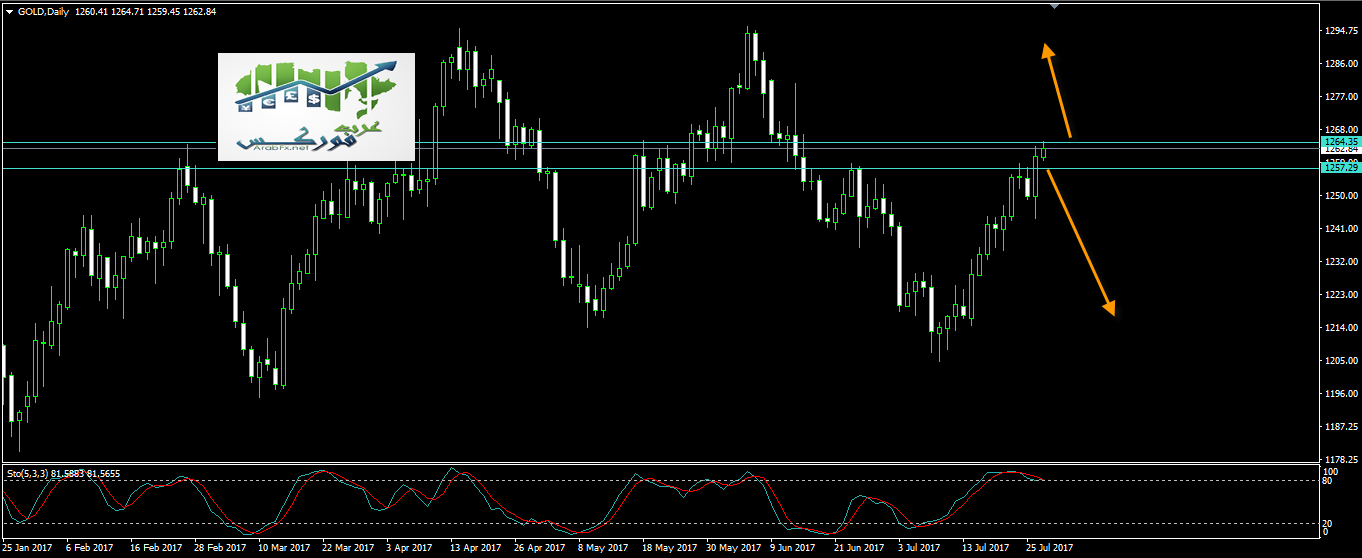Click price scale value 1268.00
The height and width of the screenshot is (558, 1362).
pyautogui.click(x=1340, y=130)
